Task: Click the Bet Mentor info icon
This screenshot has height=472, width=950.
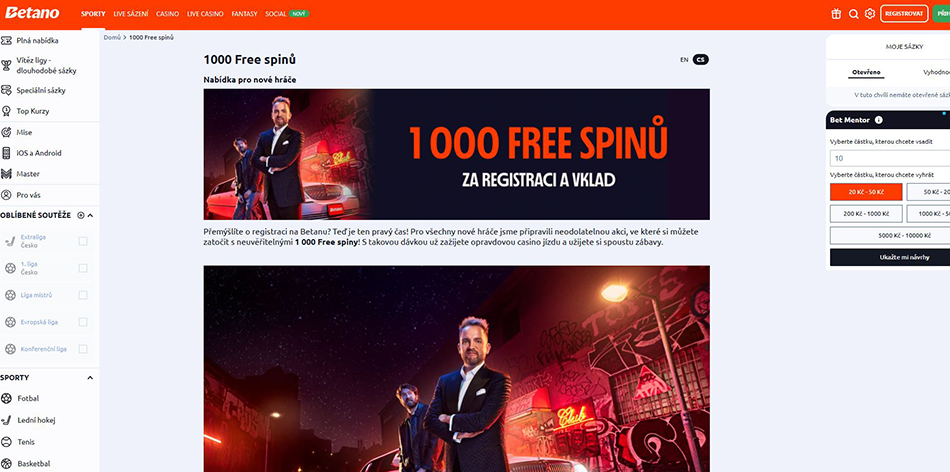Action: pyautogui.click(x=879, y=120)
